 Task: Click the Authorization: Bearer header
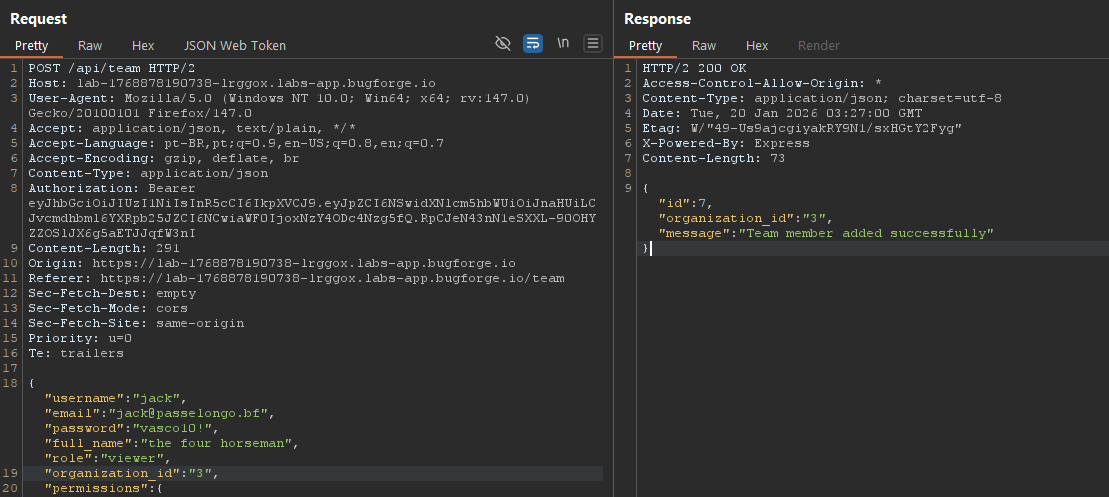(112, 188)
